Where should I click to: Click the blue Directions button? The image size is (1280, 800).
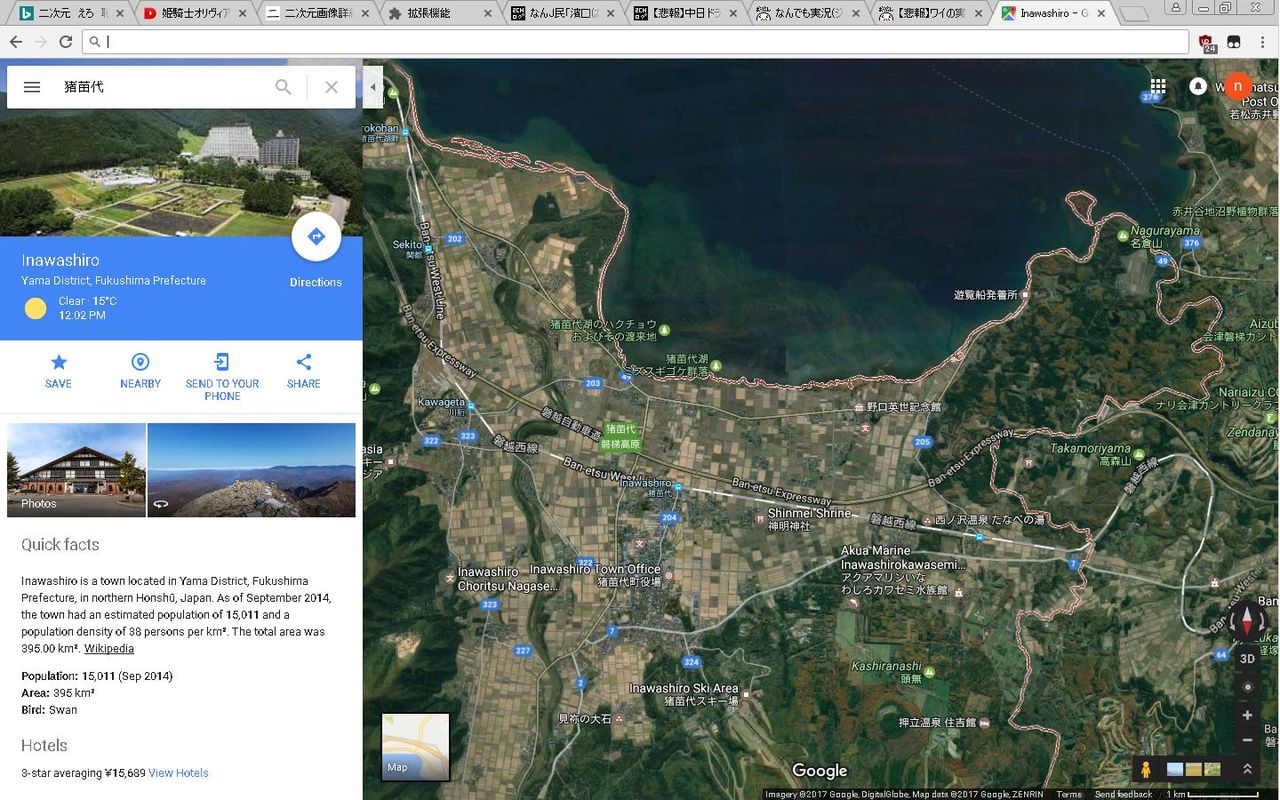(x=316, y=237)
